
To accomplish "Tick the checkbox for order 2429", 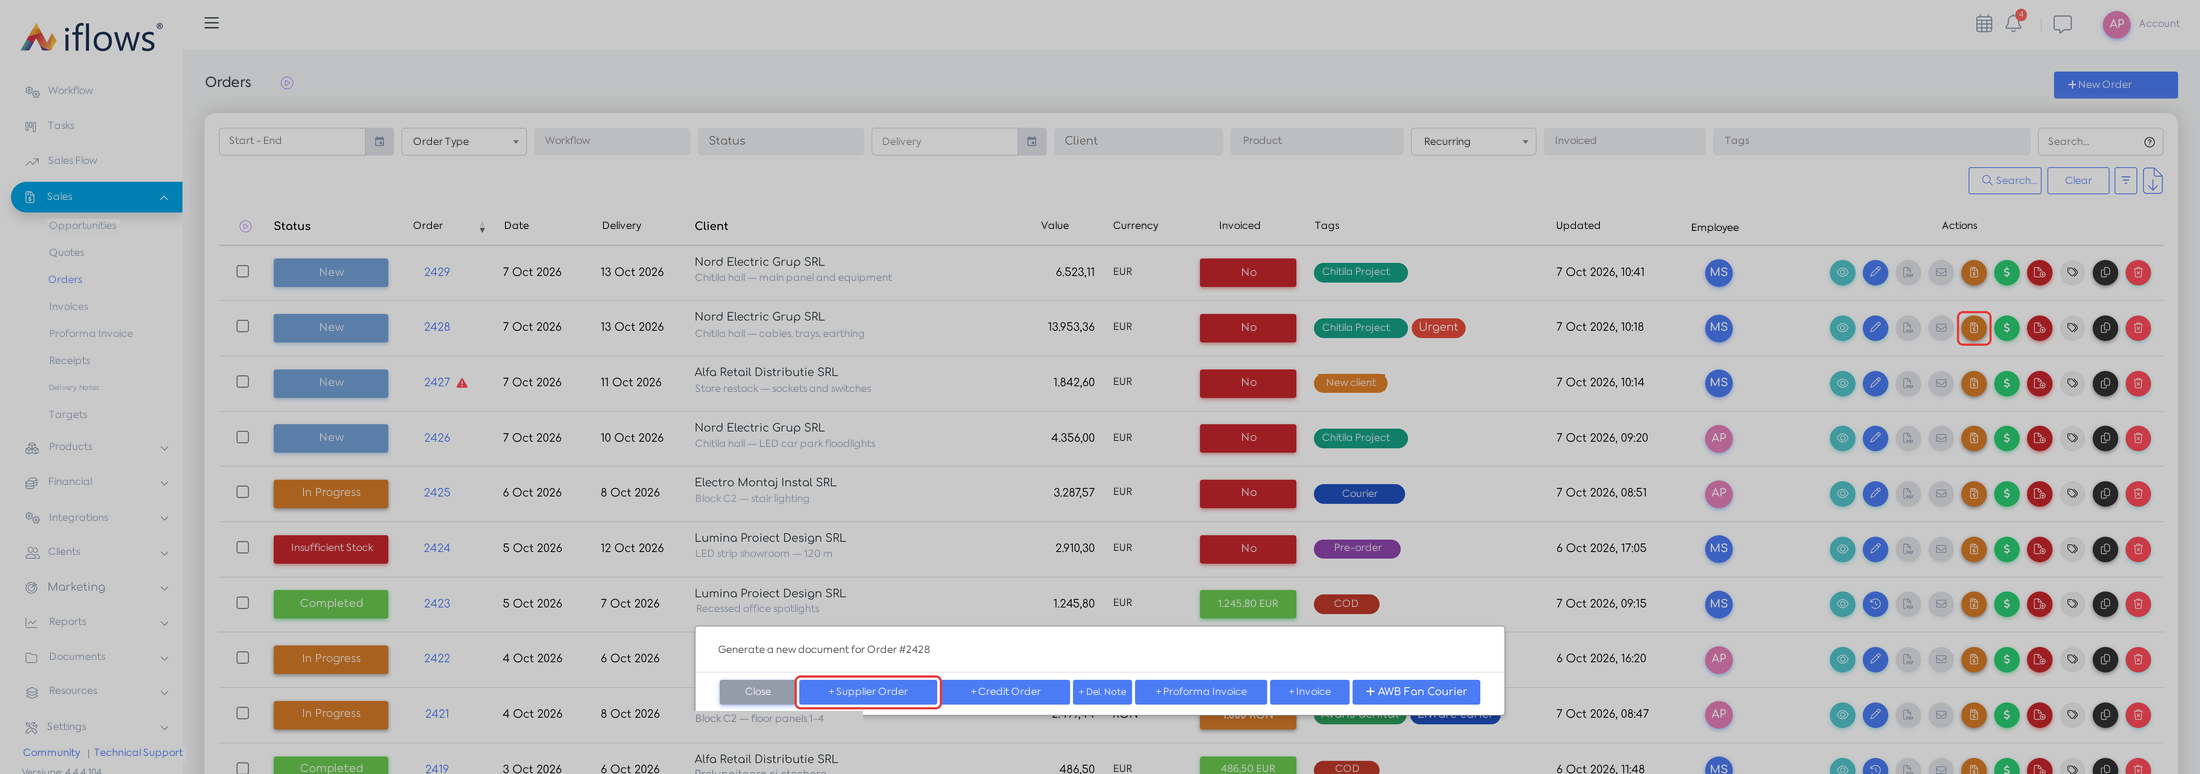I will (243, 272).
